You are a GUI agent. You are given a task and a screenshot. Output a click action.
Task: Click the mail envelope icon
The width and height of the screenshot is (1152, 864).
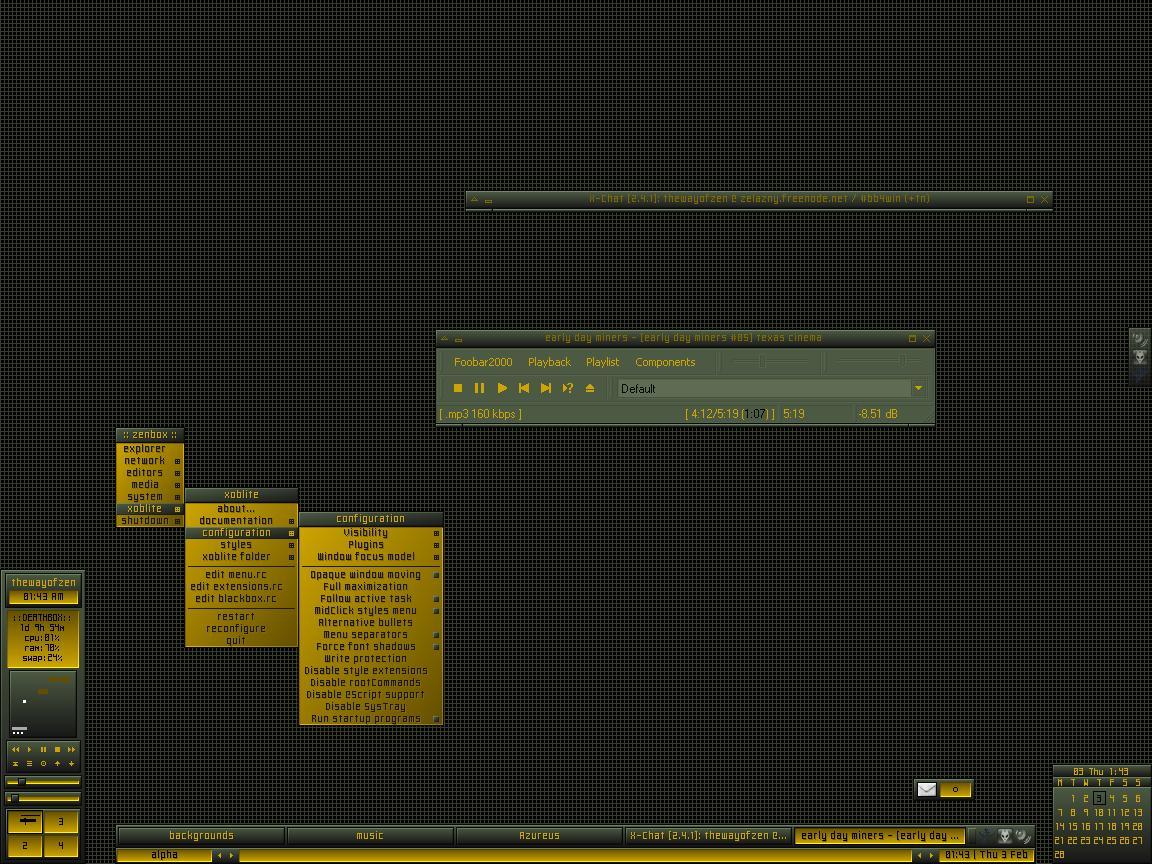pos(927,789)
